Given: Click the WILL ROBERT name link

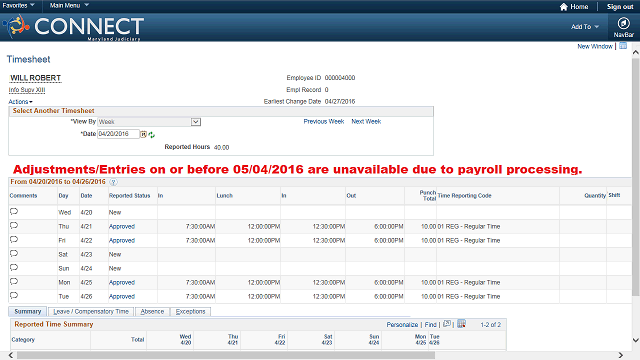Looking at the screenshot, I should (36, 78).
